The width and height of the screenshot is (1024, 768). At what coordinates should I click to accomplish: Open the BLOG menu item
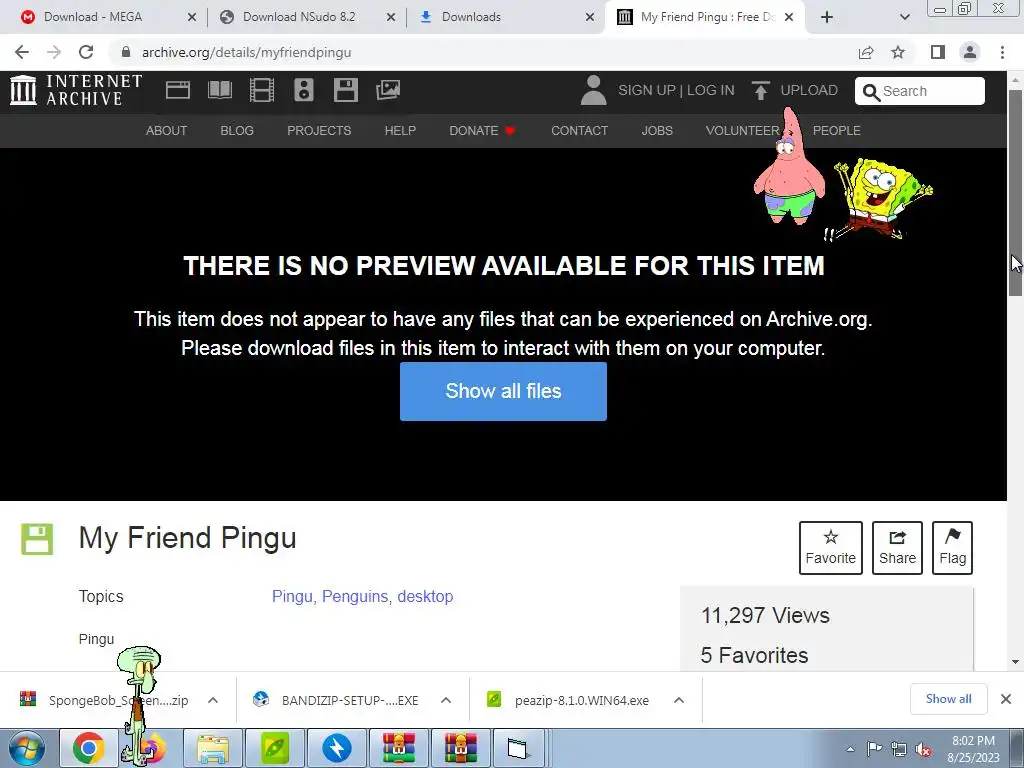pyautogui.click(x=237, y=131)
